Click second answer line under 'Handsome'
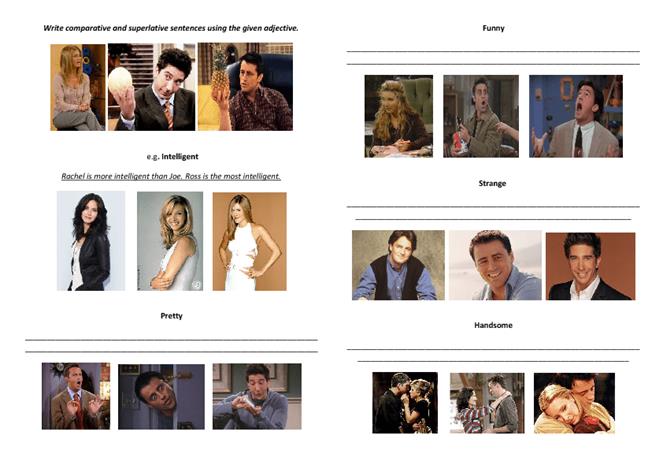 click(x=493, y=362)
